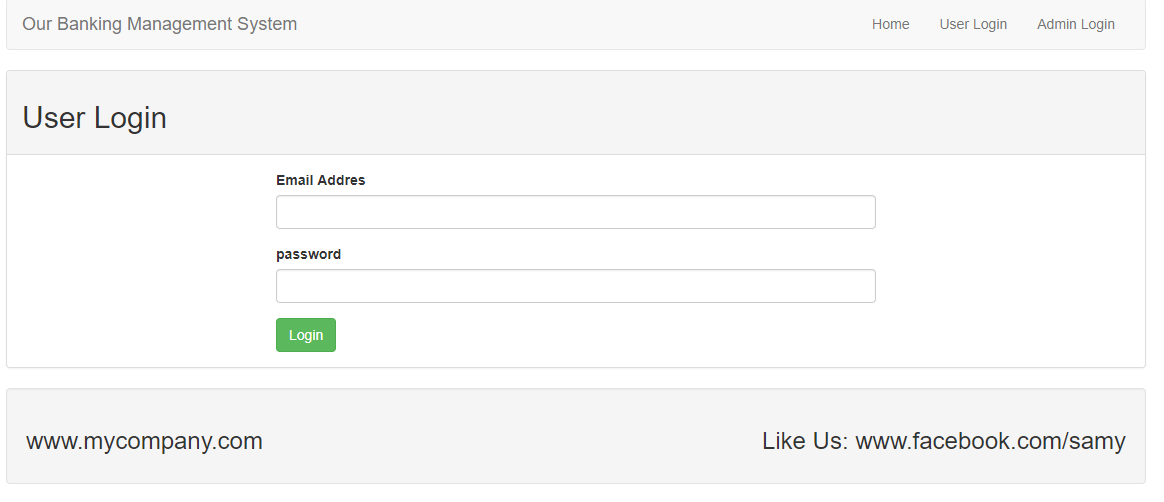Click into the password text box

[x=575, y=286]
